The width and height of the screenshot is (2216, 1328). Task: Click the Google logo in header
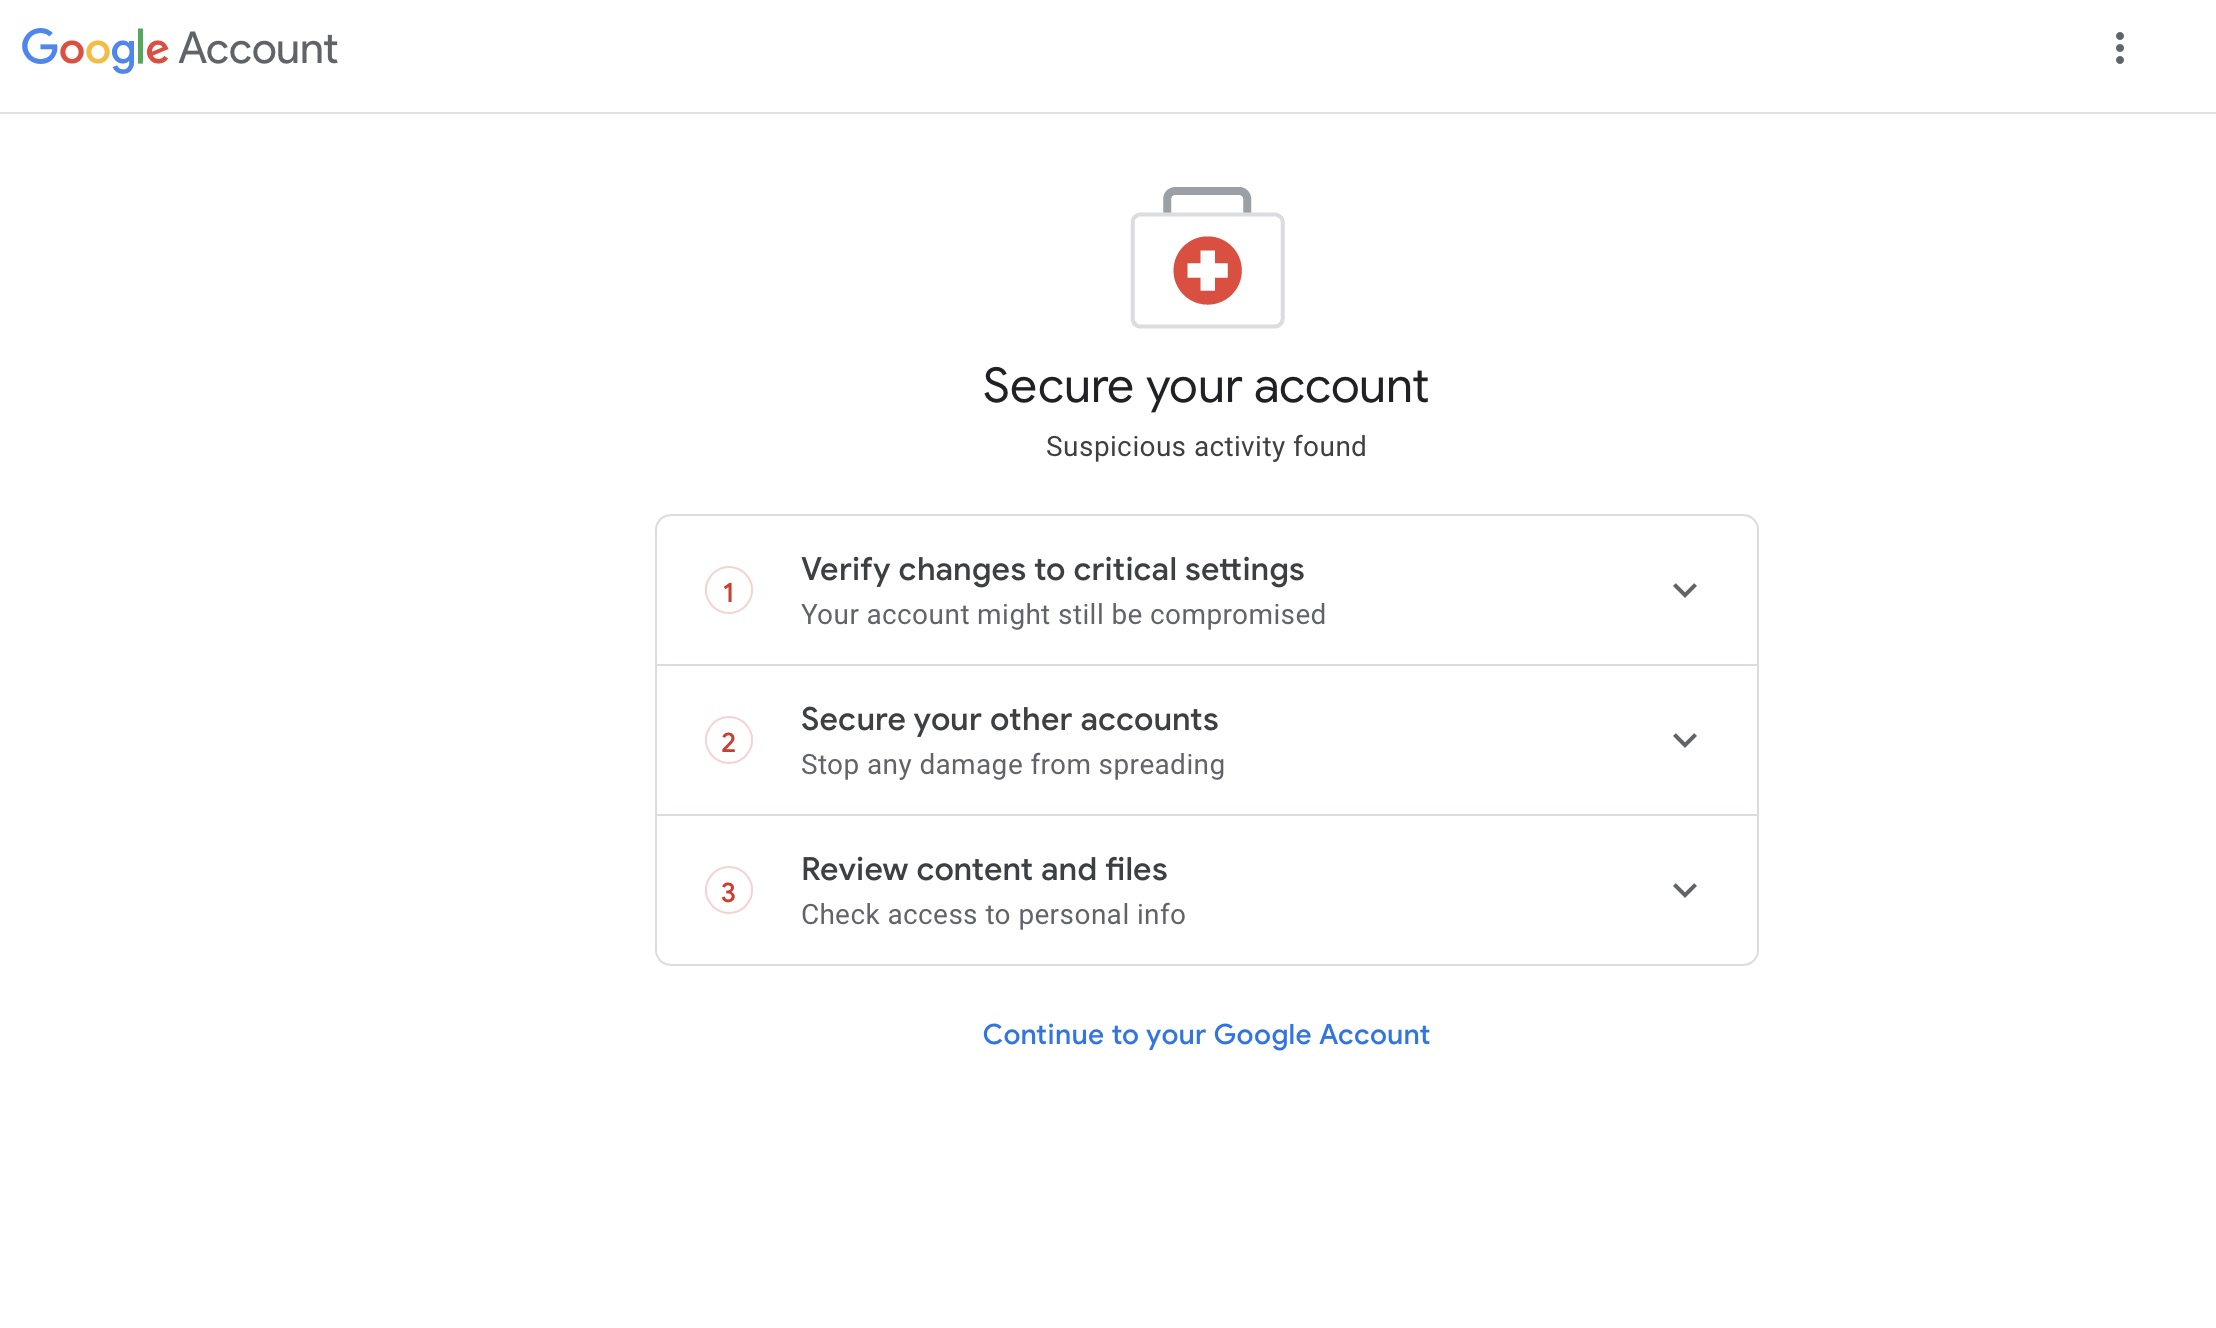95,49
